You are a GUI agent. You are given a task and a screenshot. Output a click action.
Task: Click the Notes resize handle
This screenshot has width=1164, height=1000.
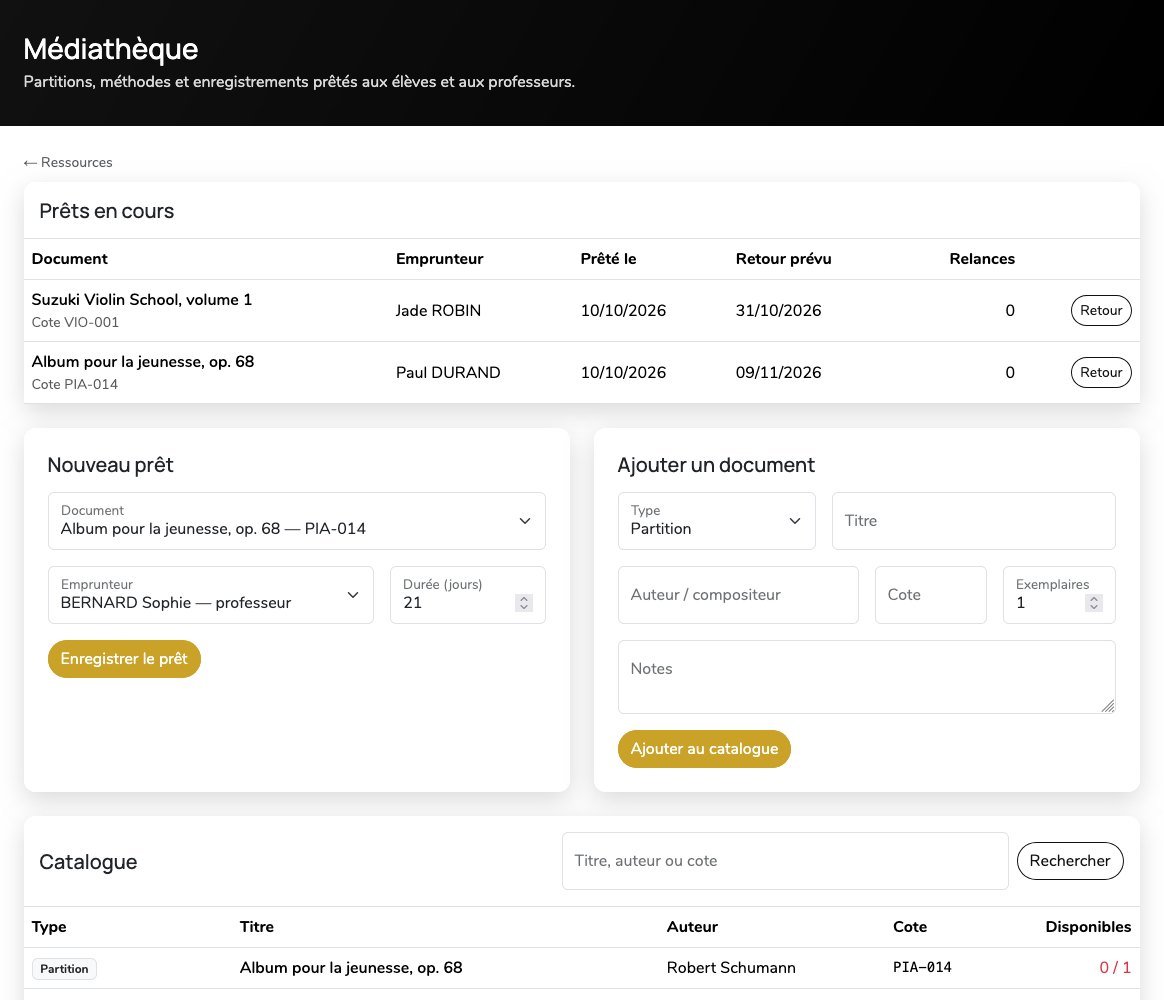pyautogui.click(x=1108, y=706)
